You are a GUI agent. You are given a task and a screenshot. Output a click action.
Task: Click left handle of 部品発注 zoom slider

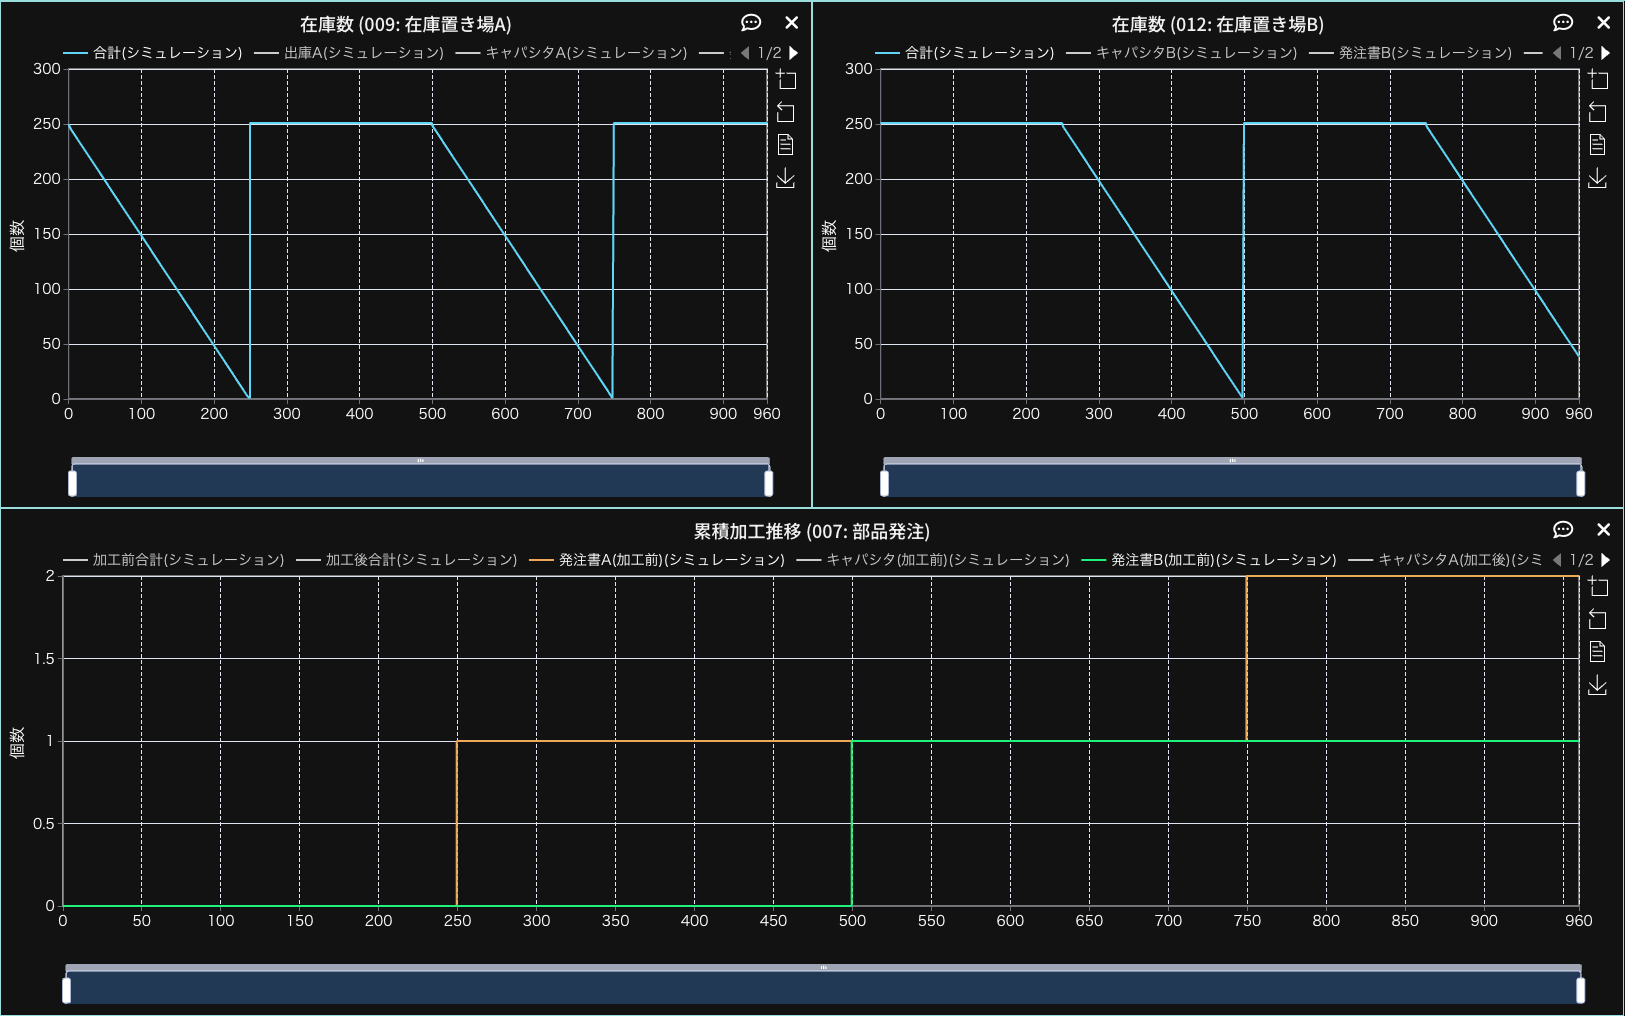(x=66, y=990)
